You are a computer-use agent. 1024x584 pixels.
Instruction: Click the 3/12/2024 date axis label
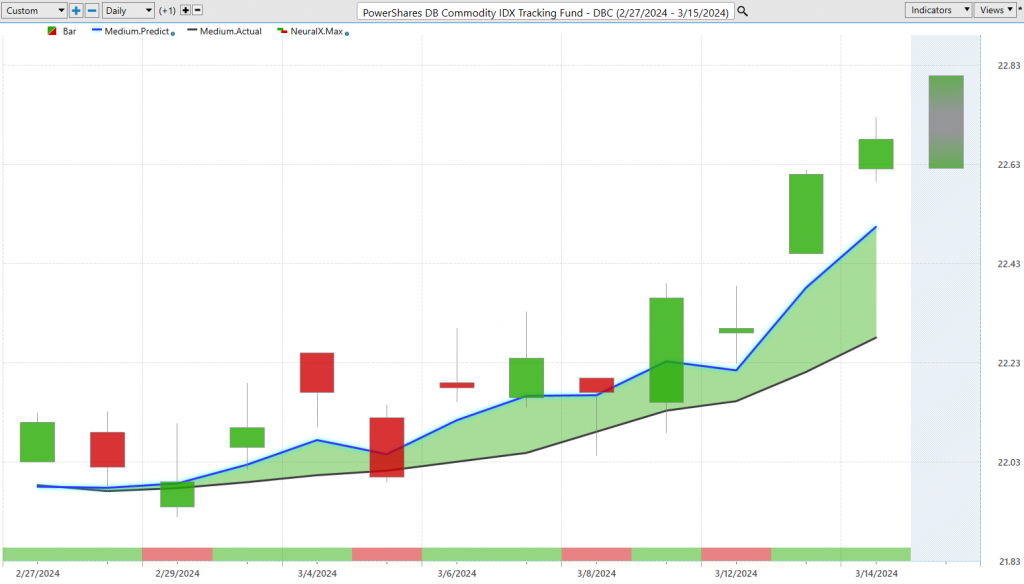(x=736, y=574)
